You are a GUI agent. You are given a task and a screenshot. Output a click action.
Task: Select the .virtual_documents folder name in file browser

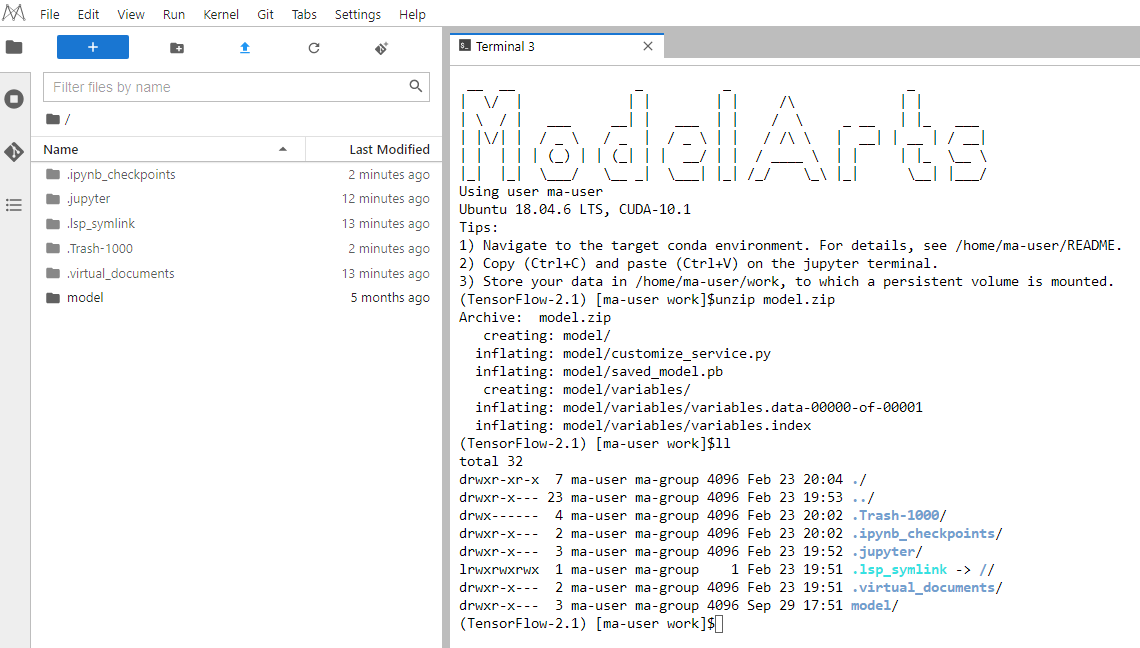(121, 273)
